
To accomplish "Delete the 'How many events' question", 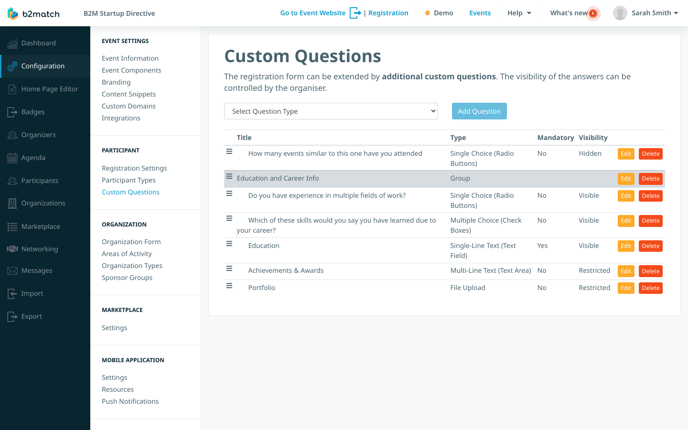I will tap(650, 154).
